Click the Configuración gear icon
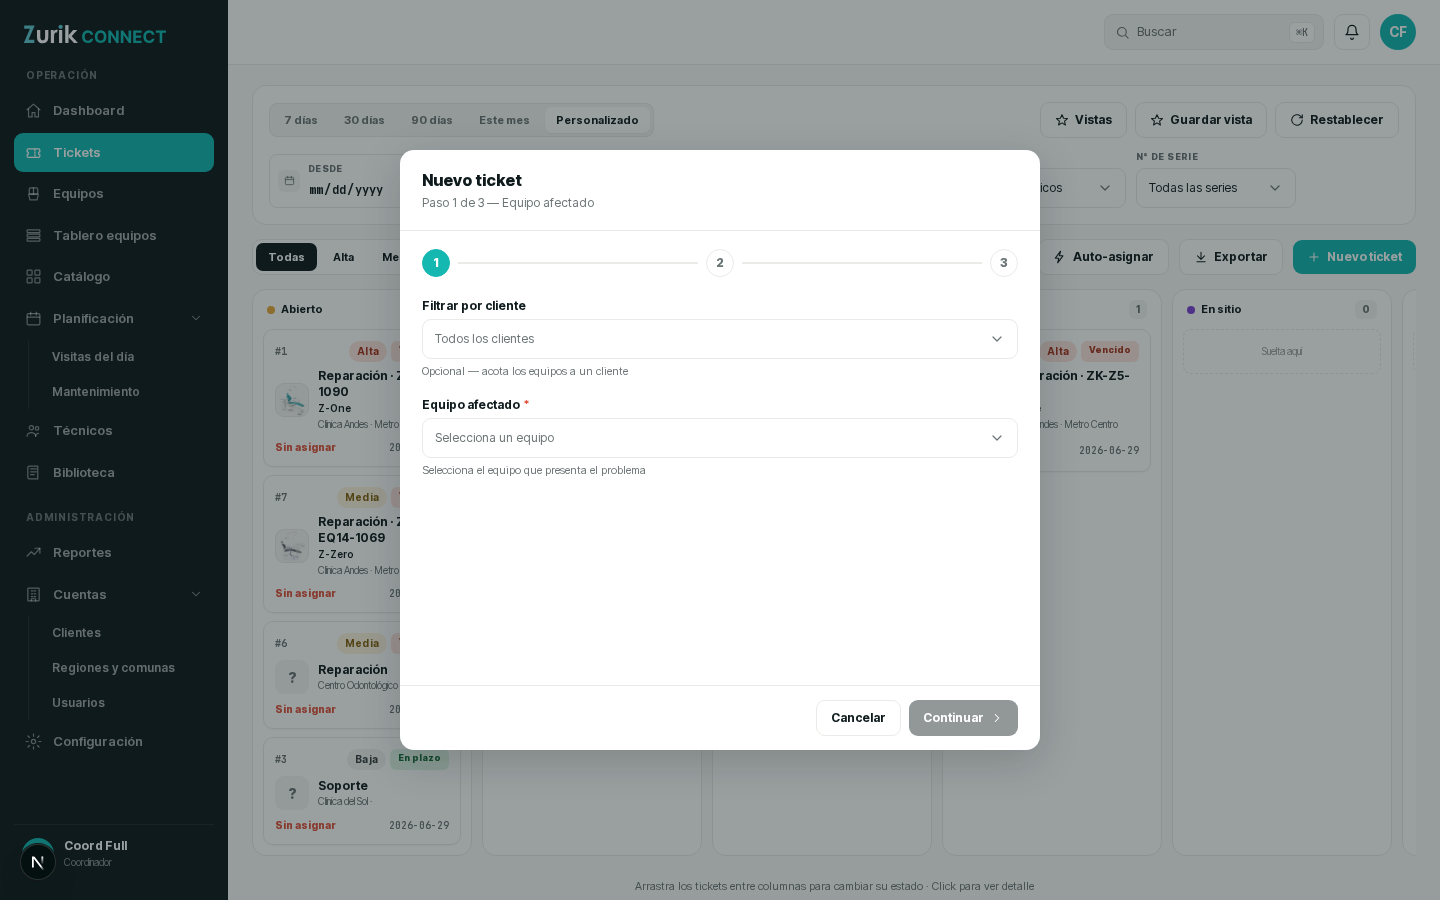 [x=34, y=742]
